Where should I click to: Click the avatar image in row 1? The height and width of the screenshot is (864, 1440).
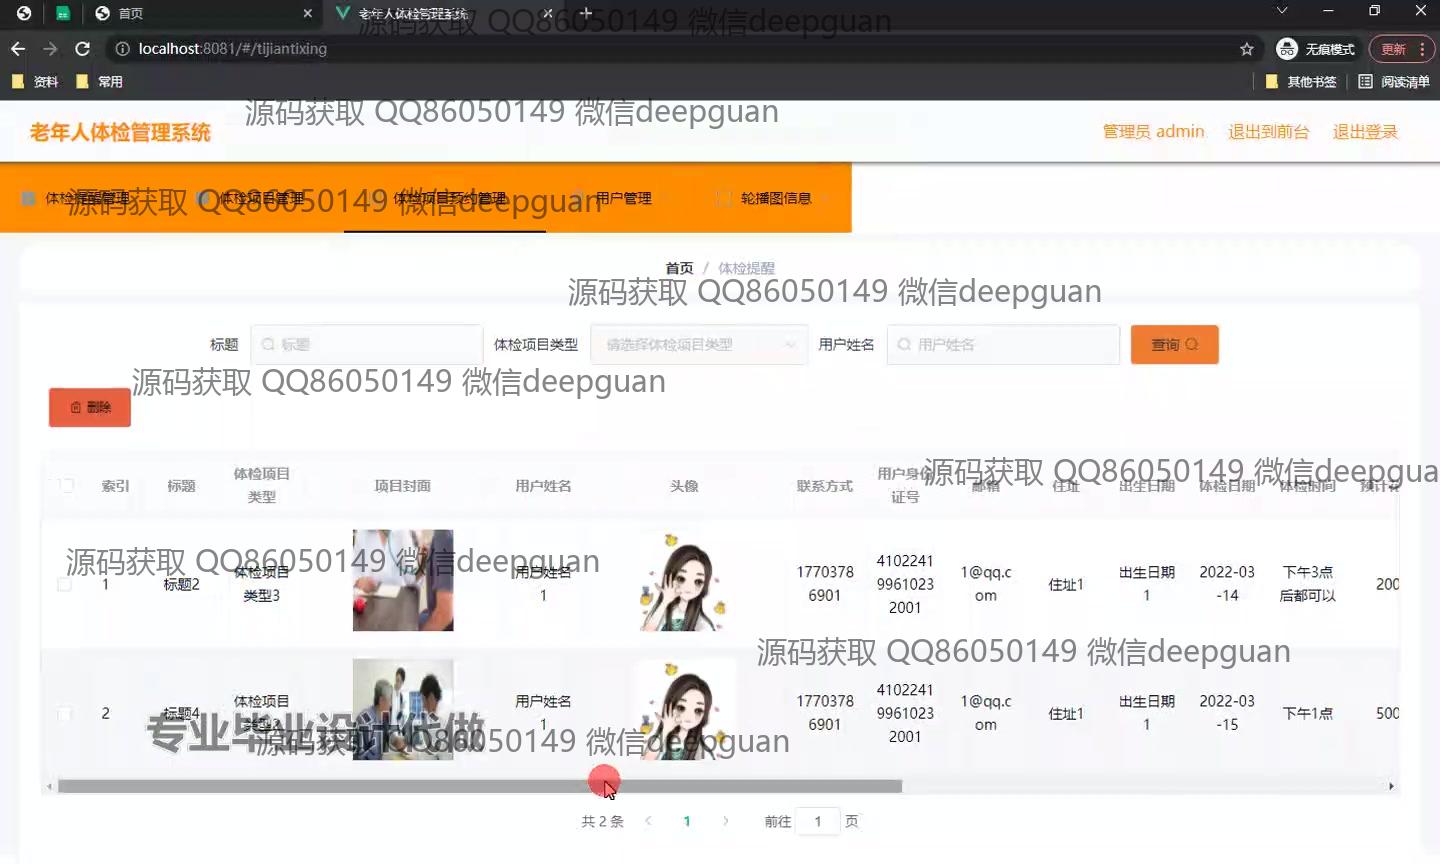point(684,581)
